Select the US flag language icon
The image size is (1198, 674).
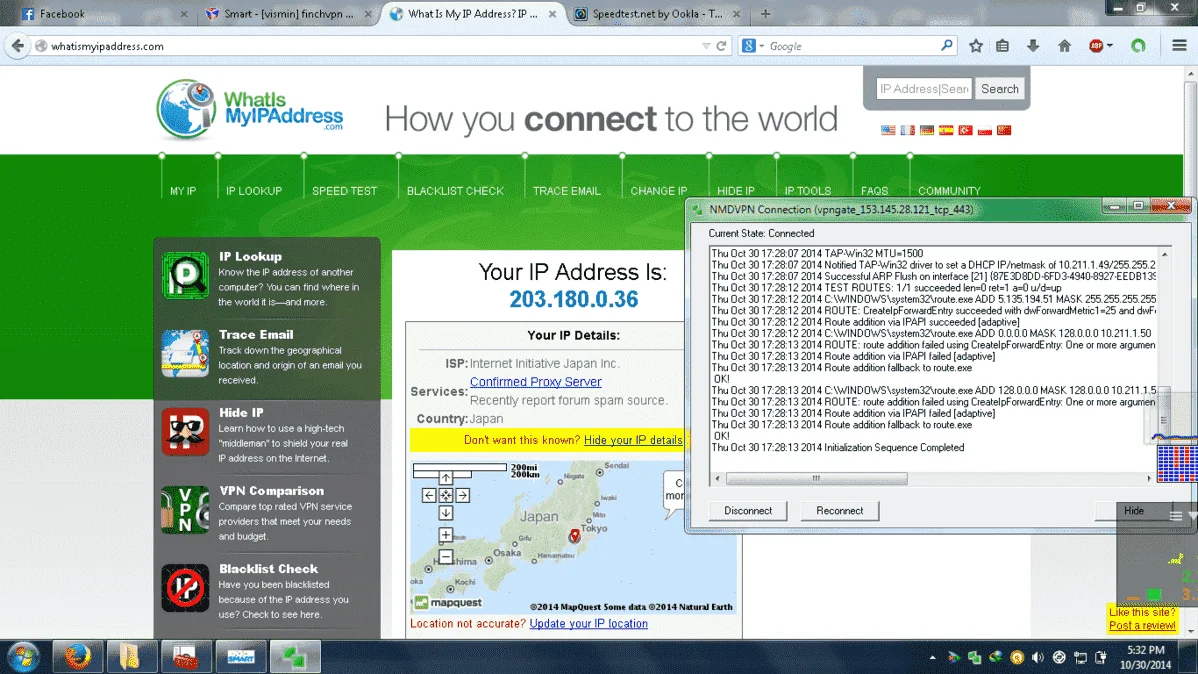pyautogui.click(x=888, y=130)
